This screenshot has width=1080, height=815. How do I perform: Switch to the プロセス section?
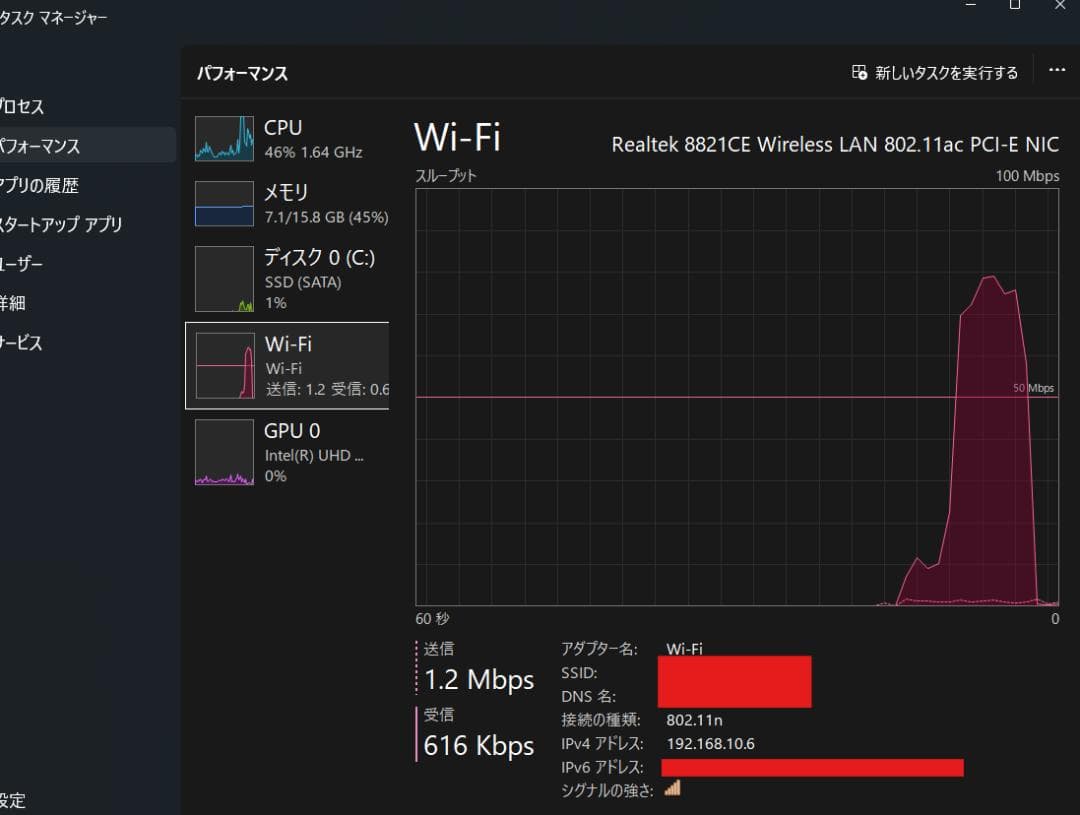20,107
